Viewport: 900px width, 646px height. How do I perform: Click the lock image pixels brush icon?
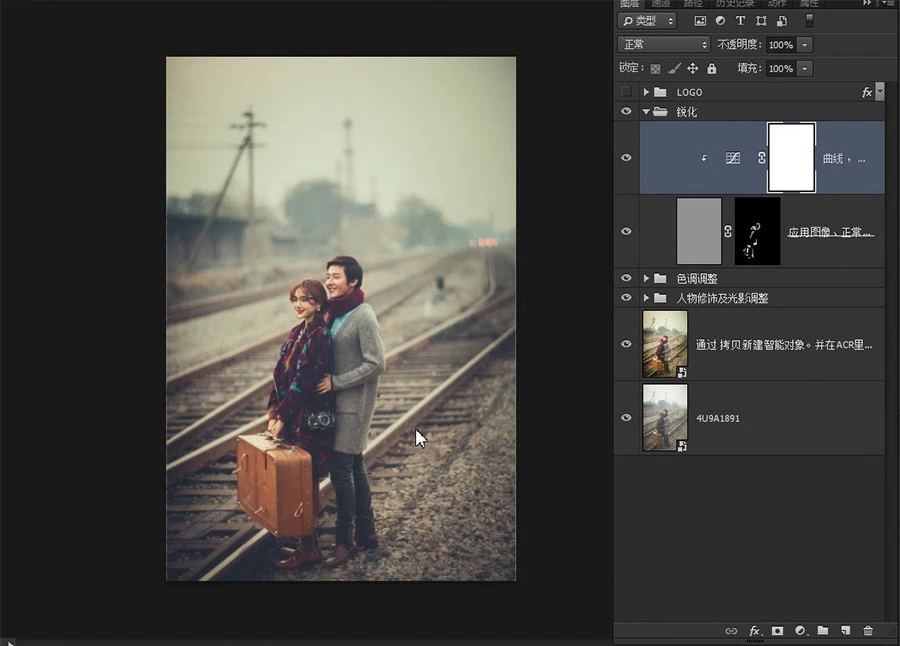(x=674, y=69)
